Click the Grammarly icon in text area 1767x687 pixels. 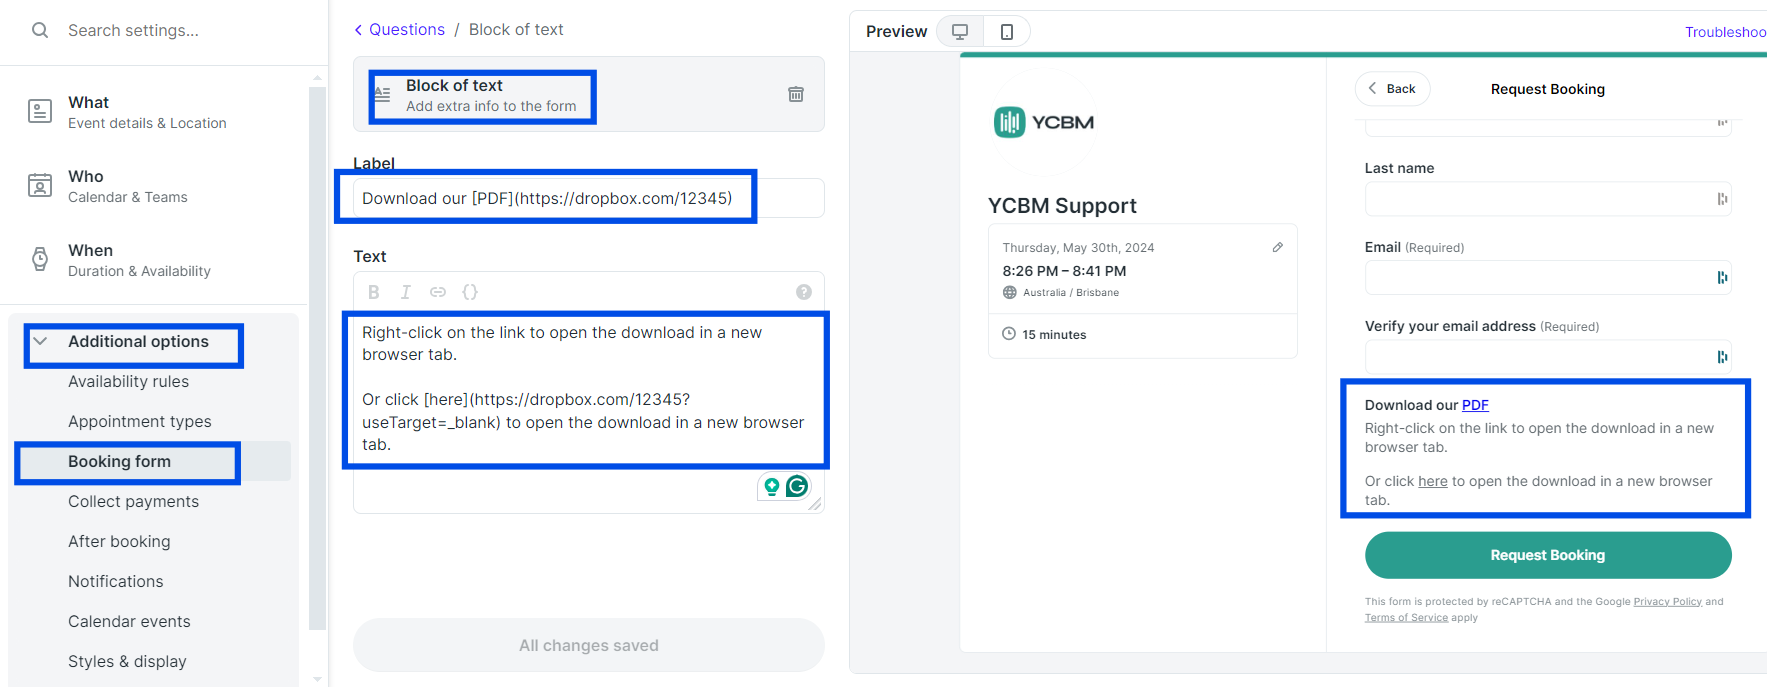point(797,486)
